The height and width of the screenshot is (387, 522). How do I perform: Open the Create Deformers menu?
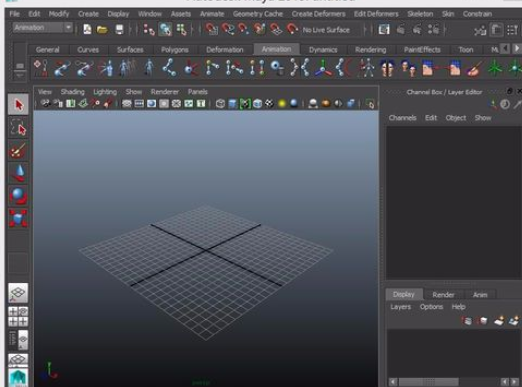point(318,14)
